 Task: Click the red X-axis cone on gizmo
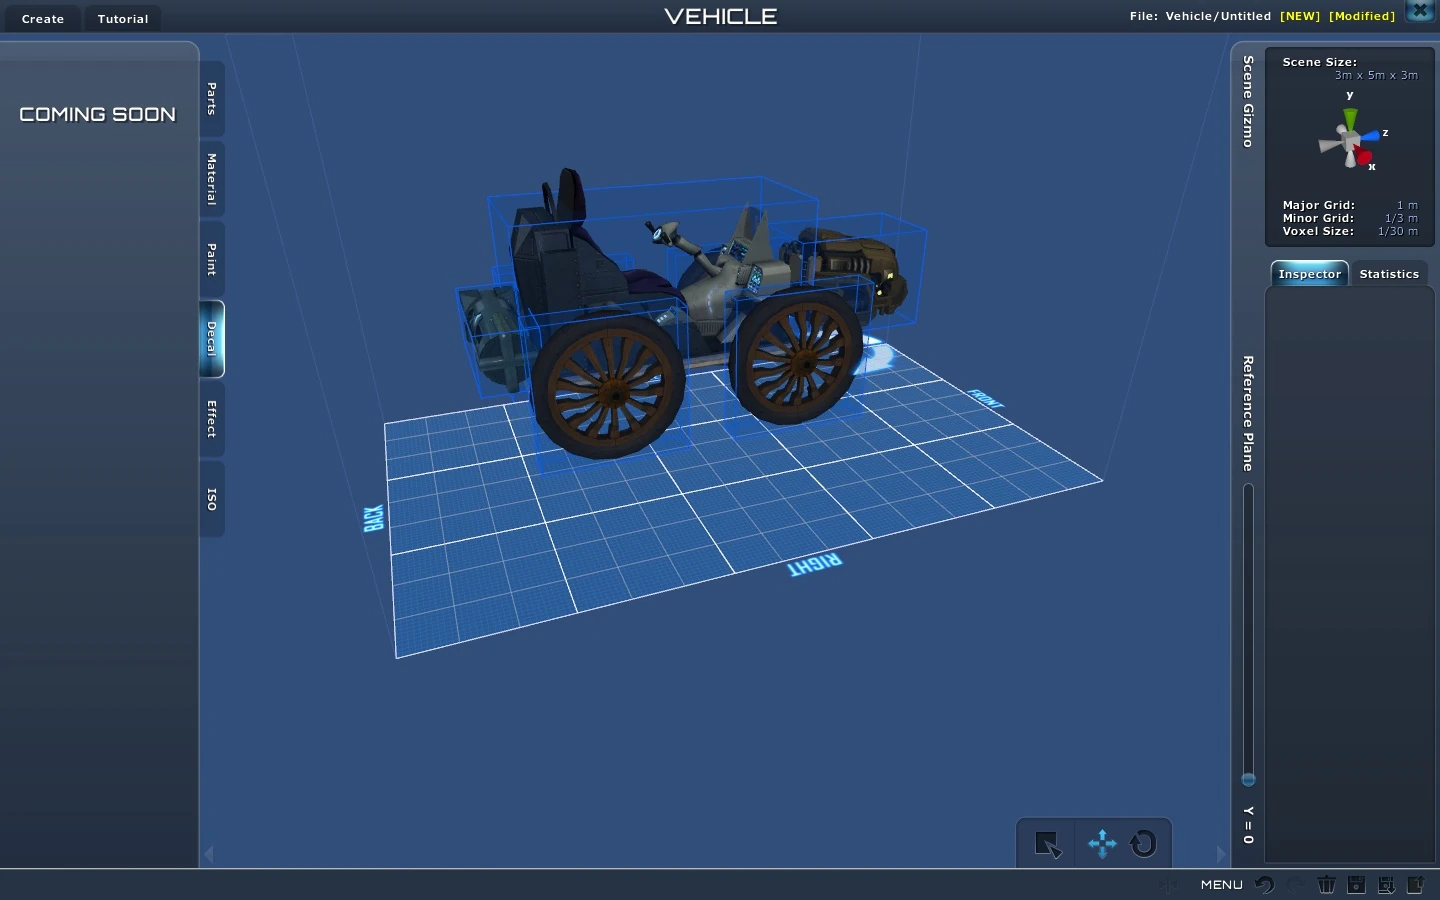click(x=1363, y=157)
